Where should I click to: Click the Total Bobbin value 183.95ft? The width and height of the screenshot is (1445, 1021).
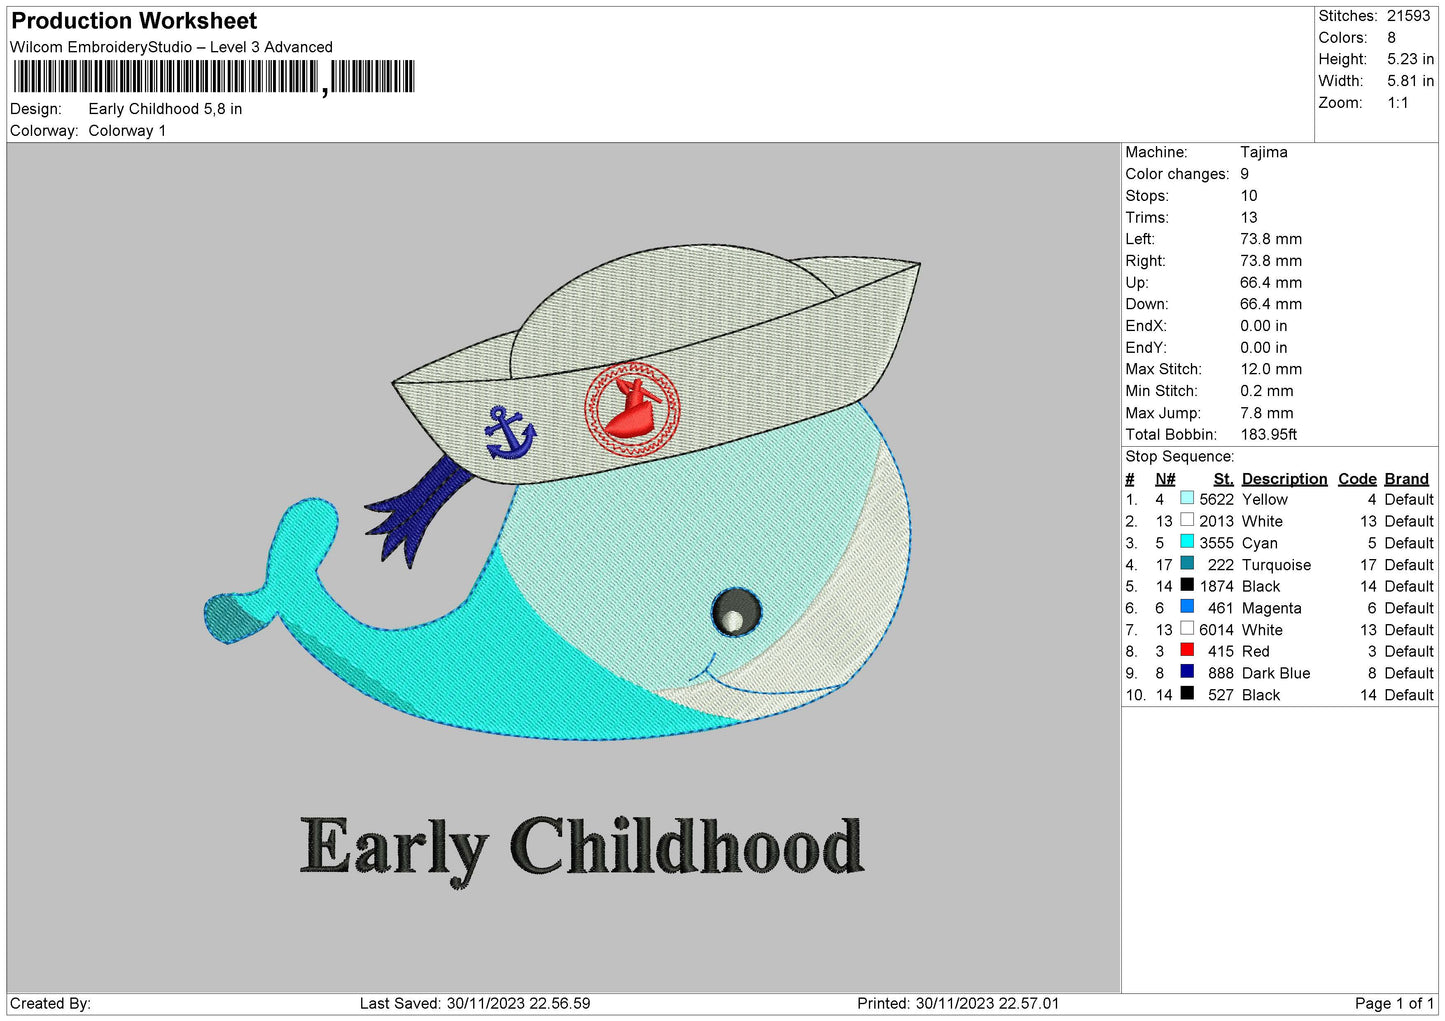coord(1268,434)
